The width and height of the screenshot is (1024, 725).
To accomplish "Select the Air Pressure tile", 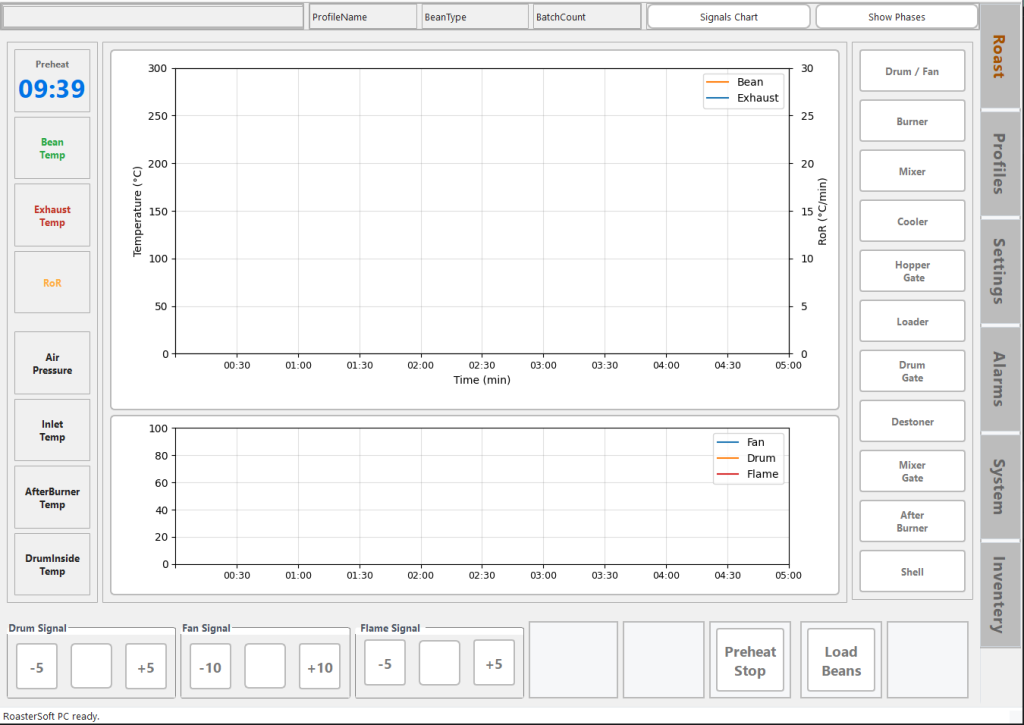I will pyautogui.click(x=52, y=363).
